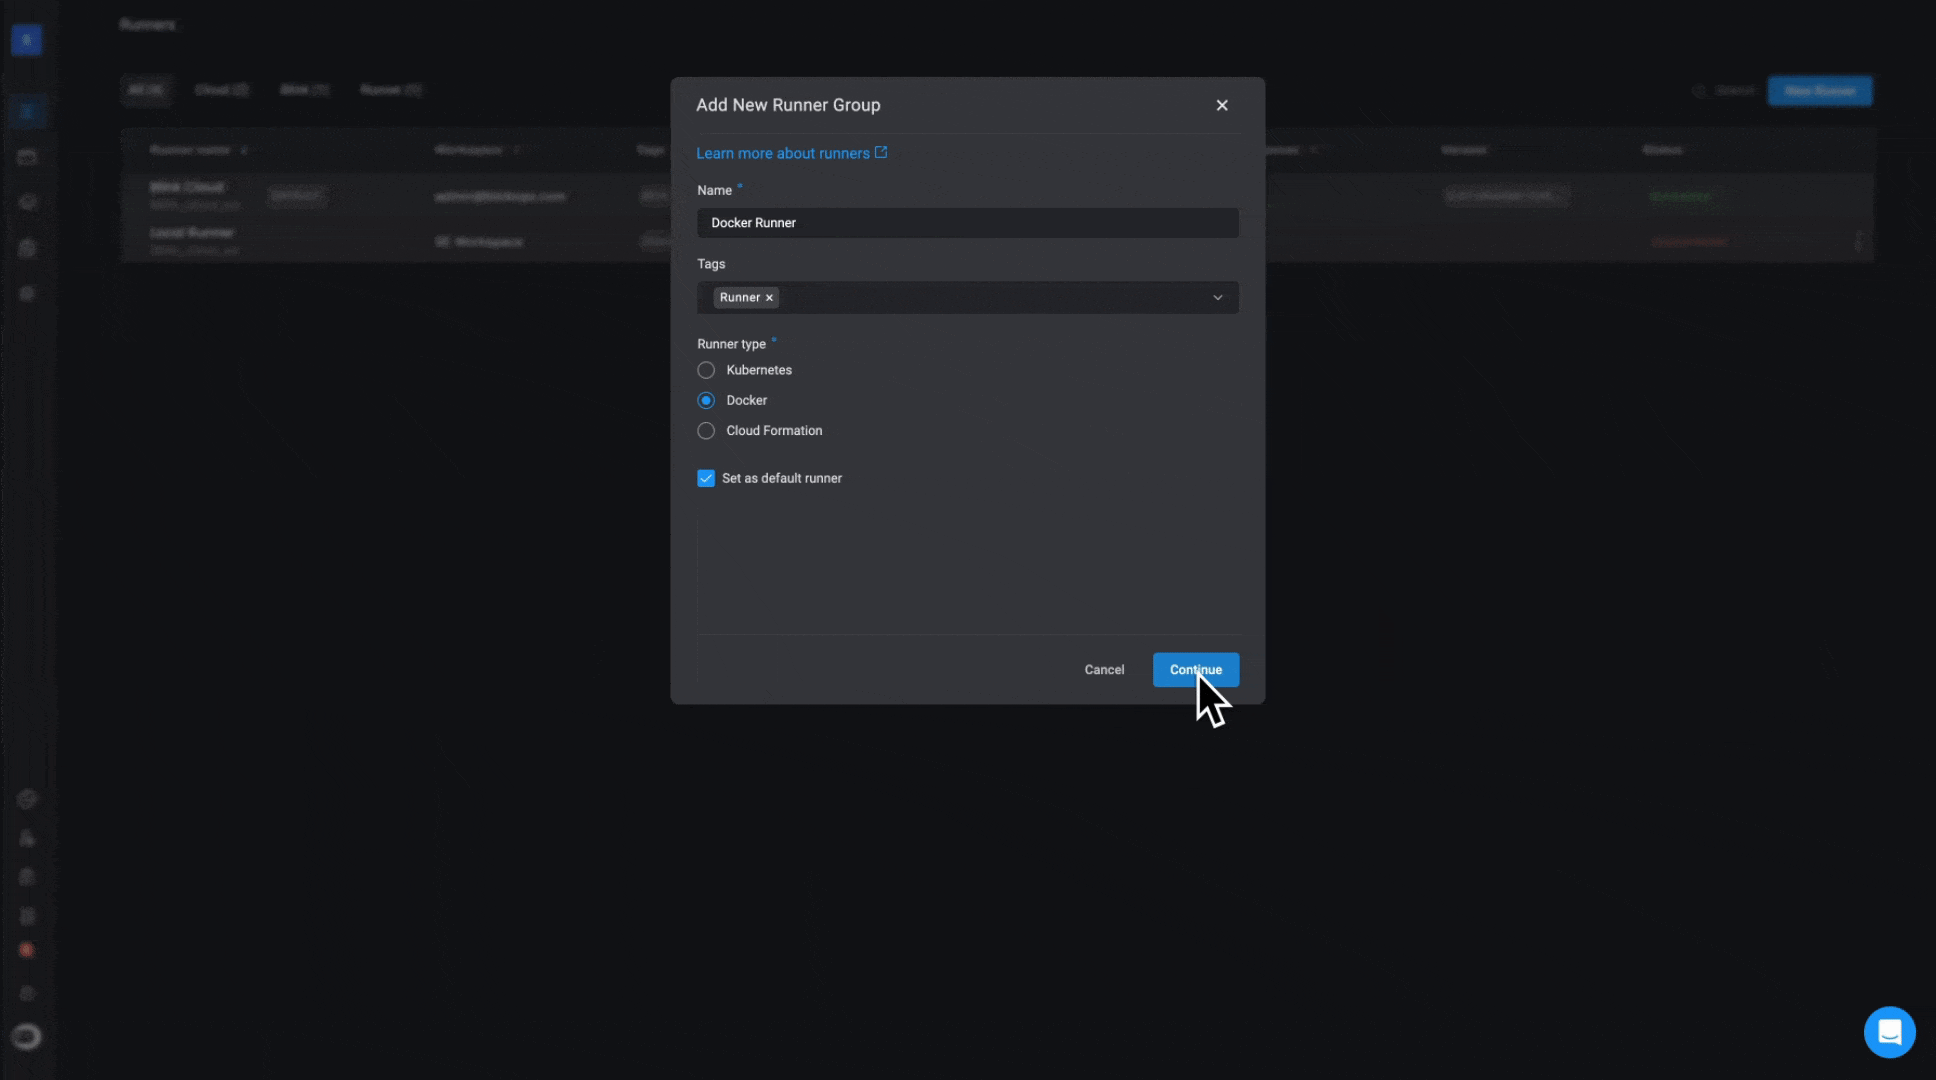Screen dimensions: 1936x1080
Task: Click Learn more about runners link
Action: click(x=790, y=153)
